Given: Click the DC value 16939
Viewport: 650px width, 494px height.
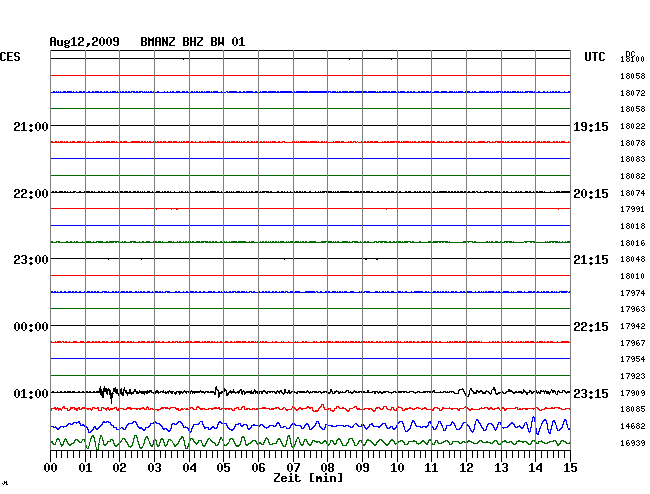Looking at the screenshot, I should tap(633, 443).
